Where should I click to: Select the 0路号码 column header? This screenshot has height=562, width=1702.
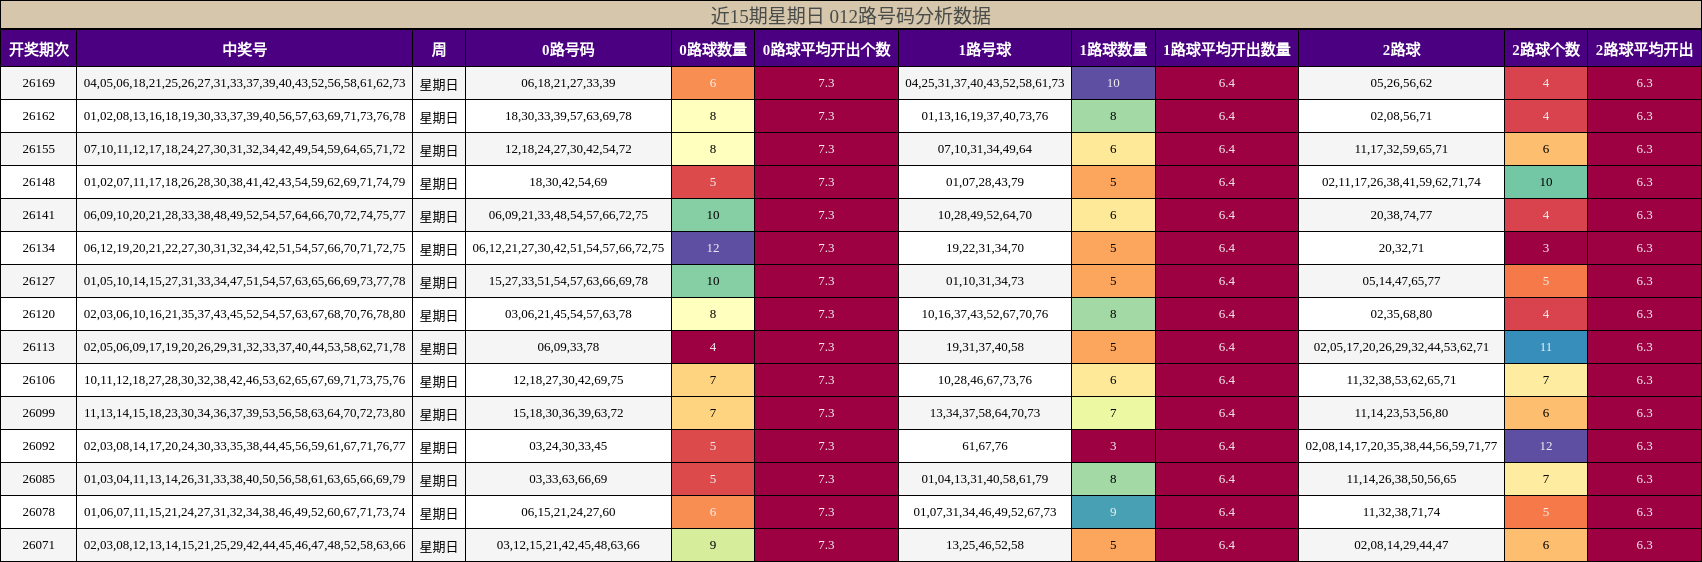coord(568,49)
